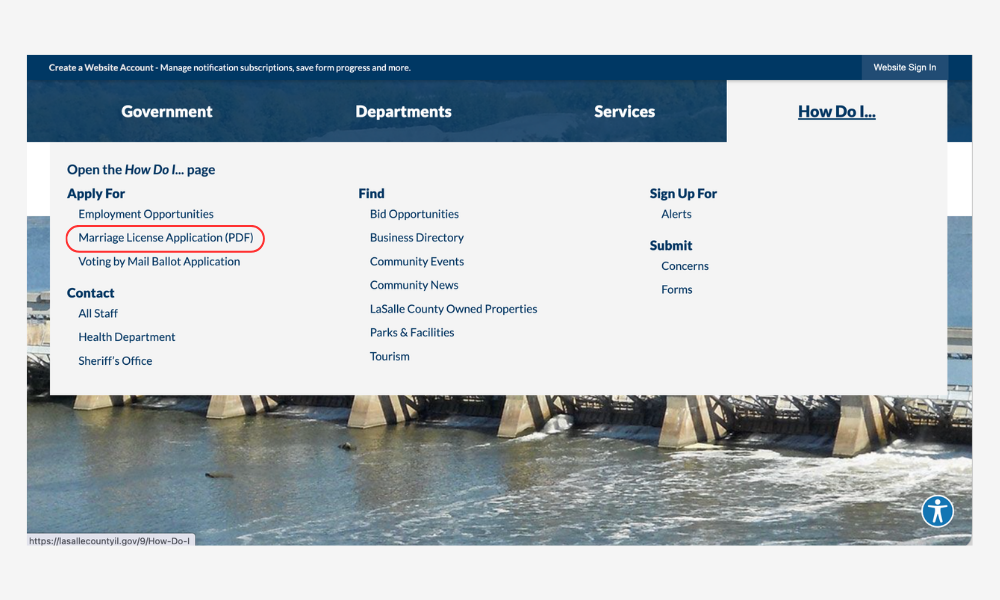
Task: Open the Tourism link
Action: 390,356
